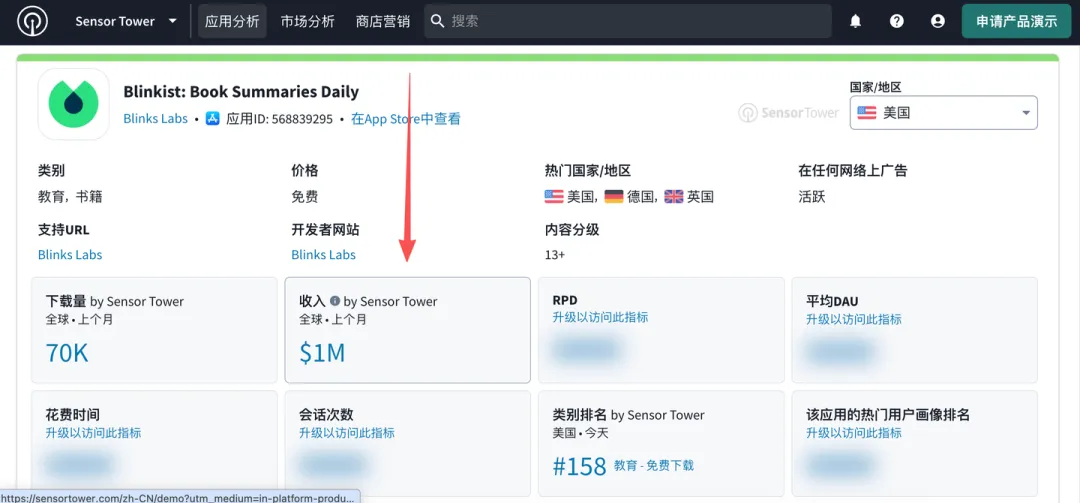The image size is (1080, 503).
Task: Click the 活跃 advertising status text
Action: click(811, 197)
